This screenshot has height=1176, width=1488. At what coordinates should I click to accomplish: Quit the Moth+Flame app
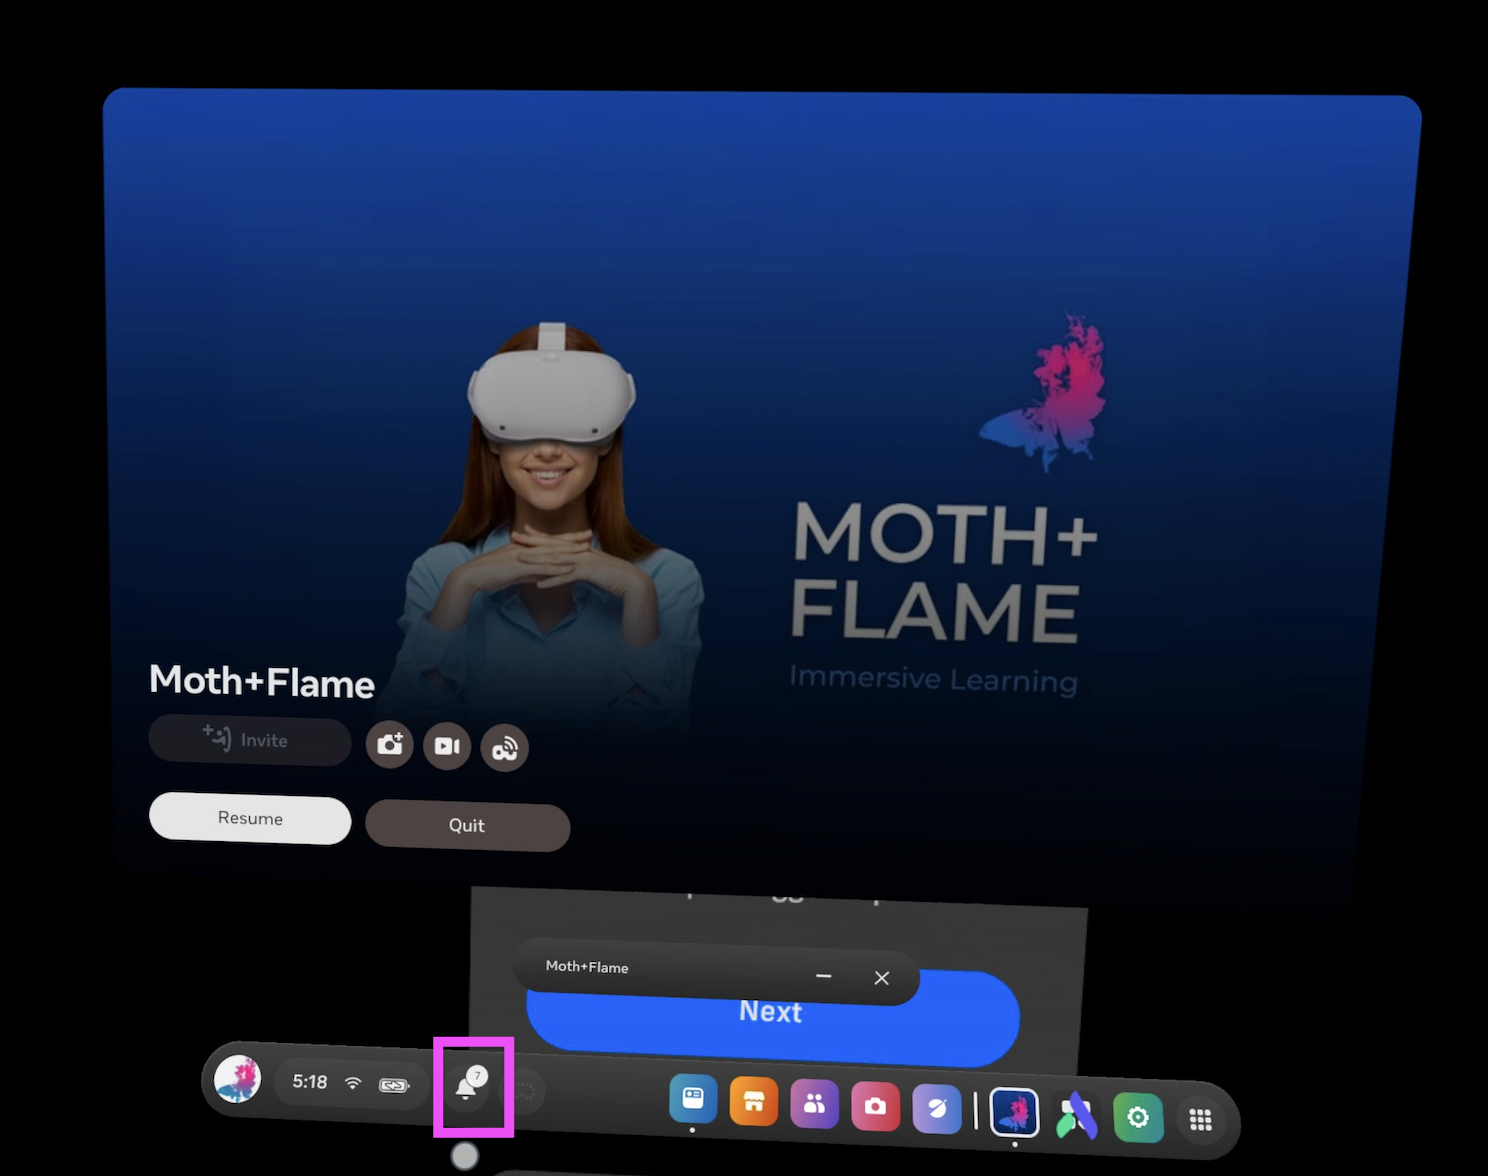(x=467, y=825)
